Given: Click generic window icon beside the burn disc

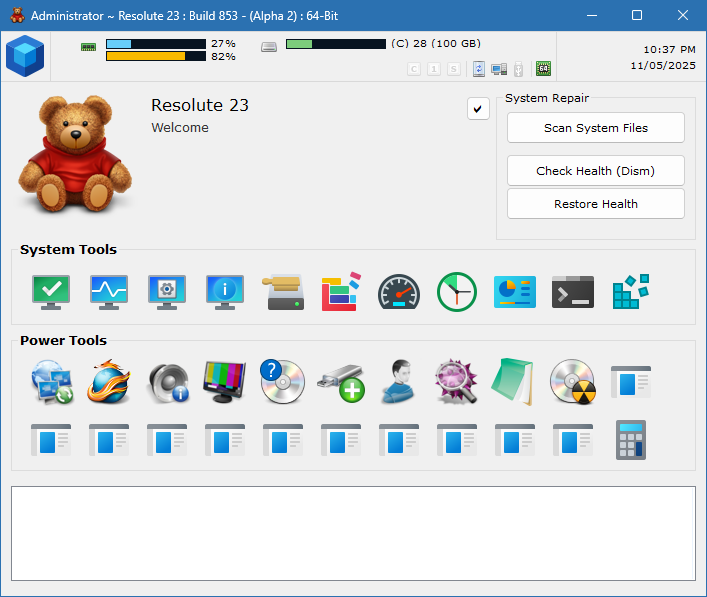Looking at the screenshot, I should [x=631, y=382].
